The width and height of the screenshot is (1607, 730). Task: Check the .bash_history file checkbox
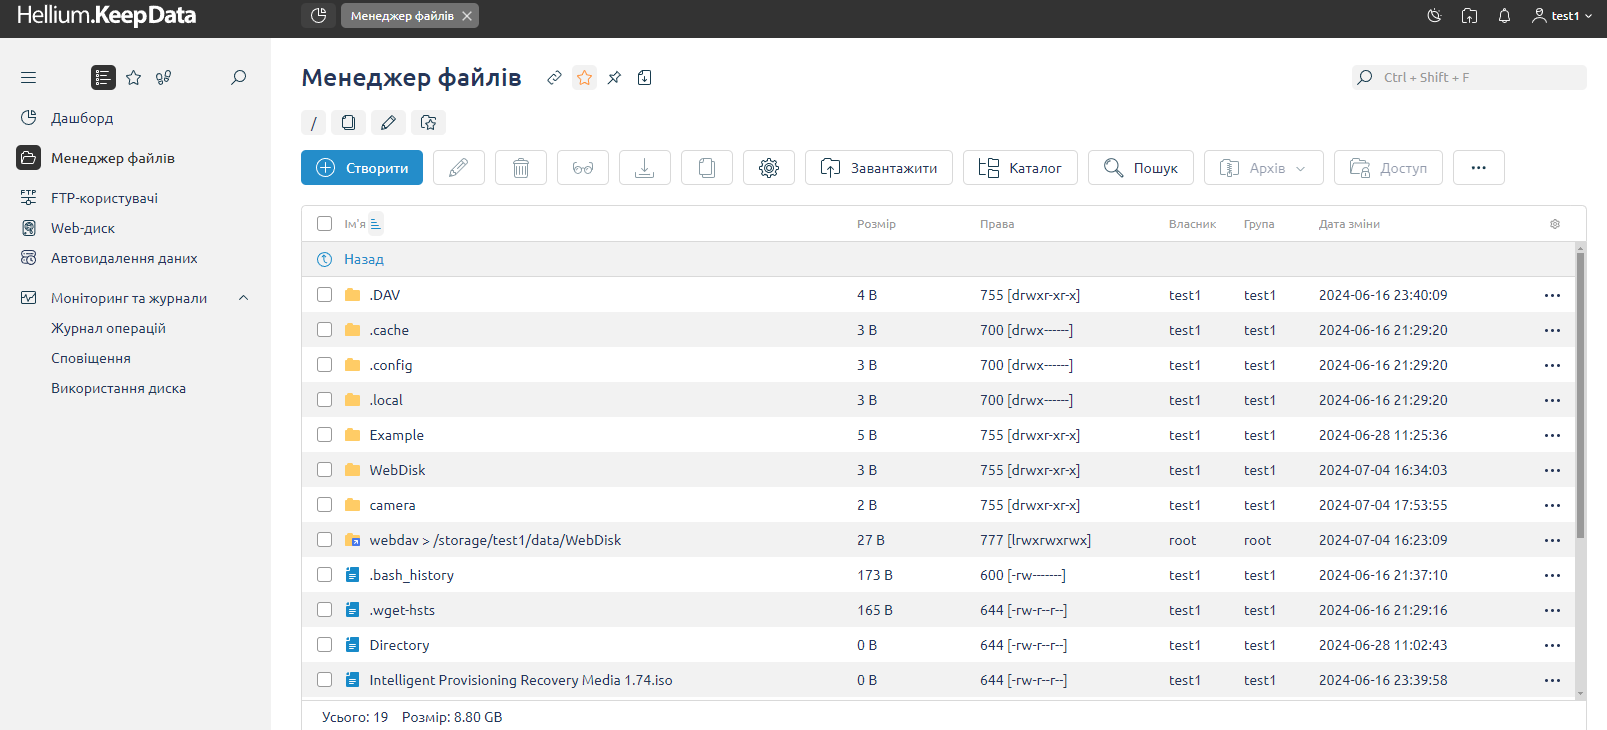pyautogui.click(x=324, y=574)
